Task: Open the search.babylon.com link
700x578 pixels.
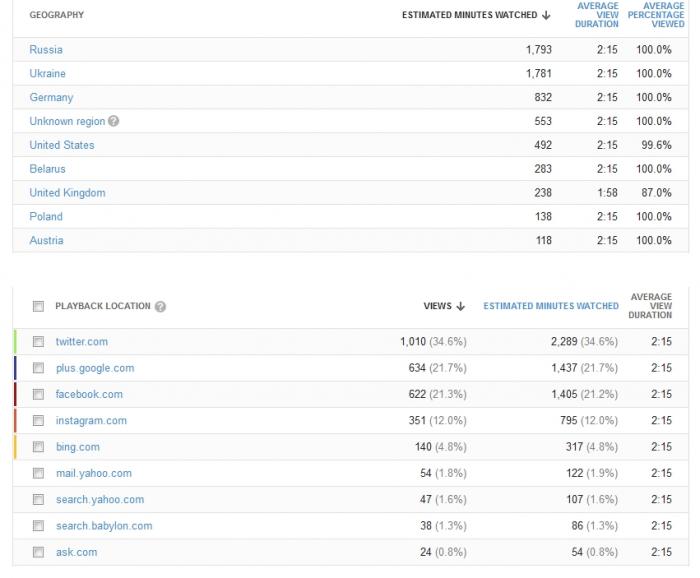Action: [x=104, y=526]
